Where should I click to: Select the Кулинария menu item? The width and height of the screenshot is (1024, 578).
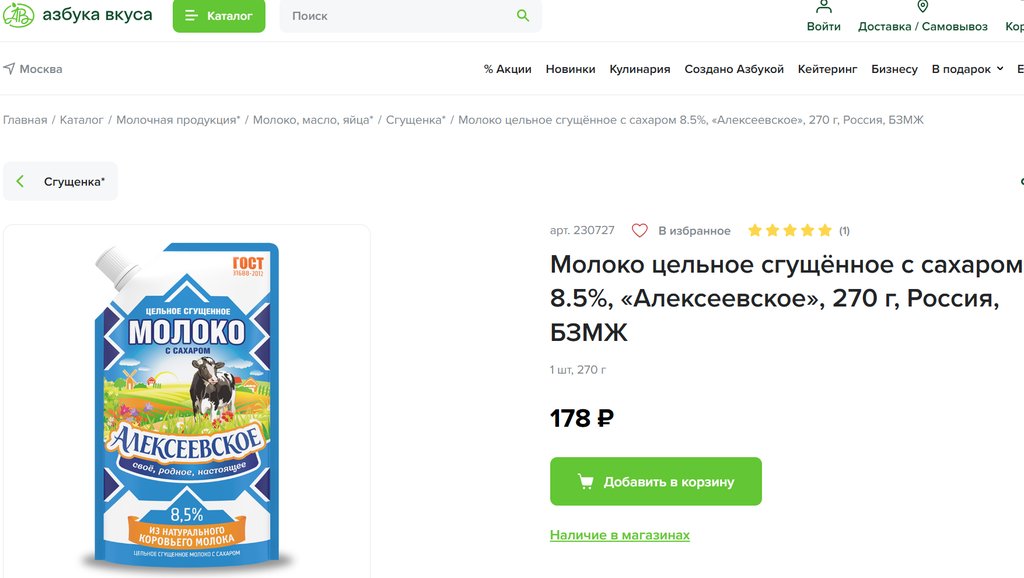[x=639, y=69]
